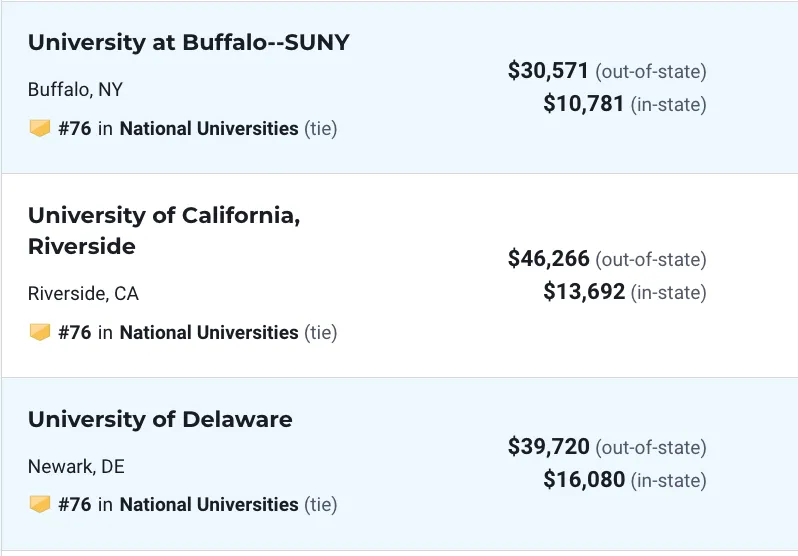
Task: Select the Riverside, CA location text
Action: click(x=83, y=294)
